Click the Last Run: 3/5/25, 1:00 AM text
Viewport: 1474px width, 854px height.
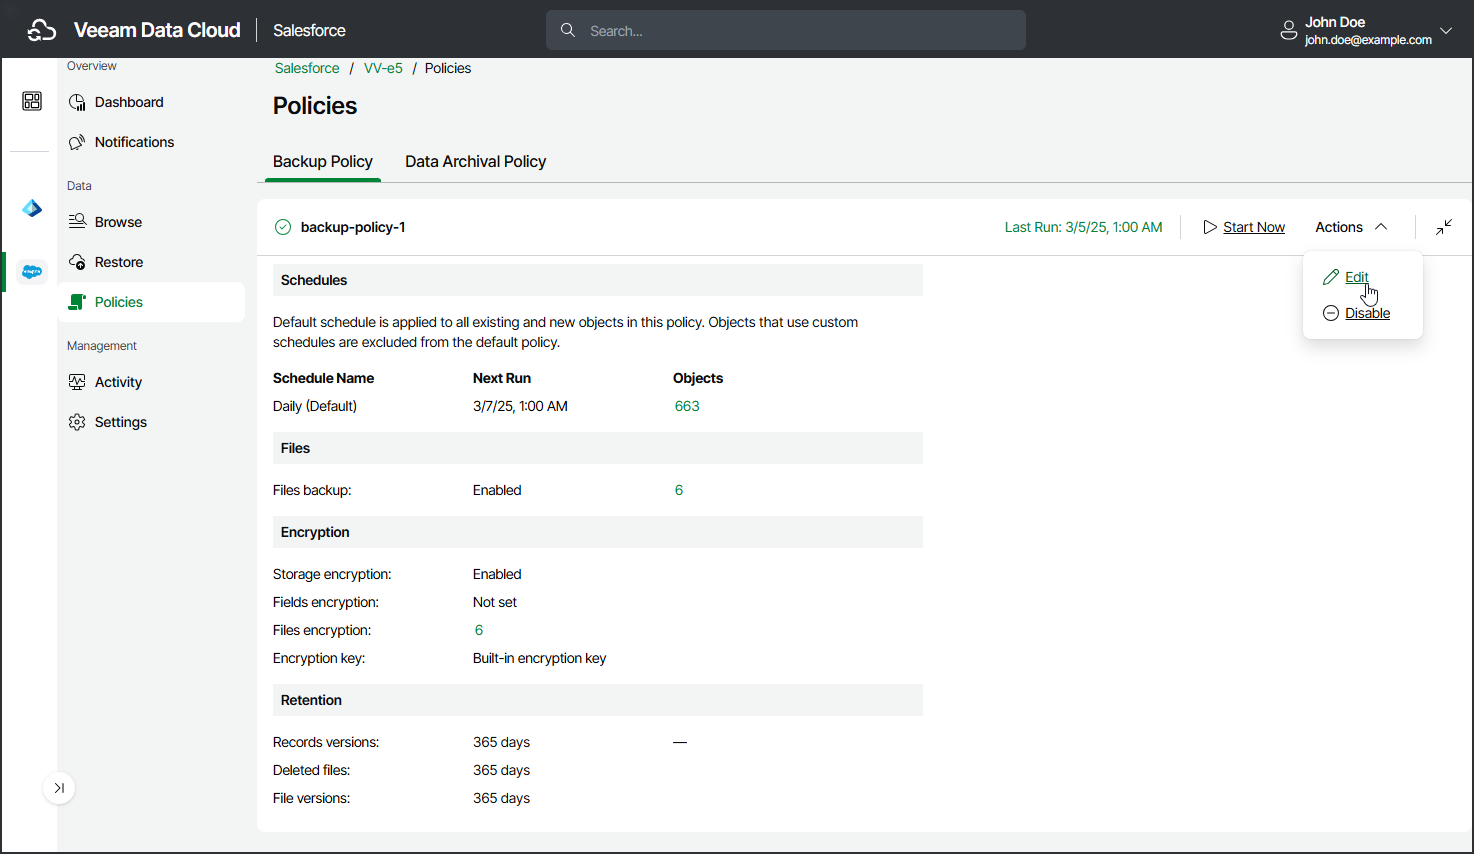(1083, 227)
